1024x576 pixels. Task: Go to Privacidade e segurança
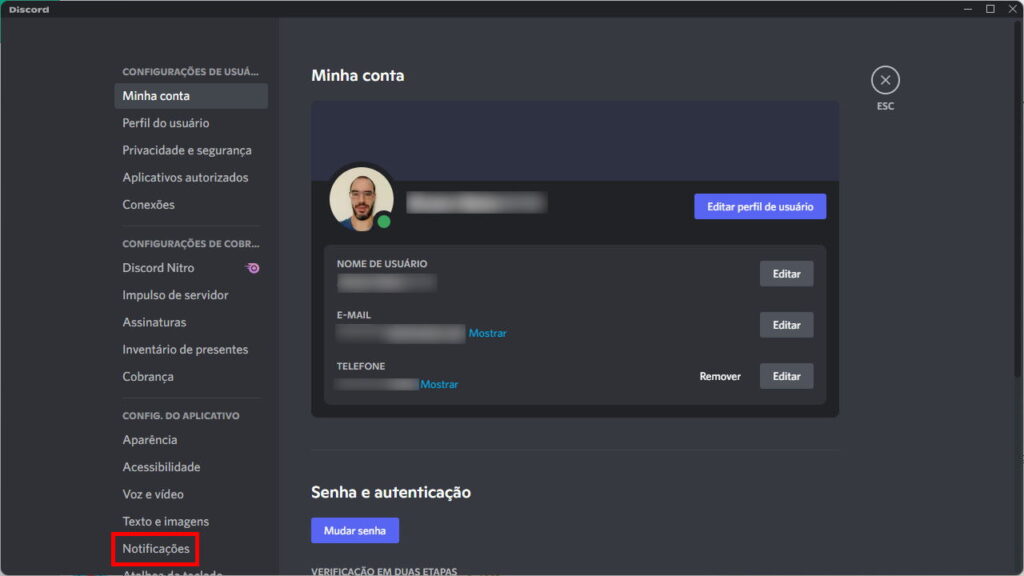click(187, 150)
